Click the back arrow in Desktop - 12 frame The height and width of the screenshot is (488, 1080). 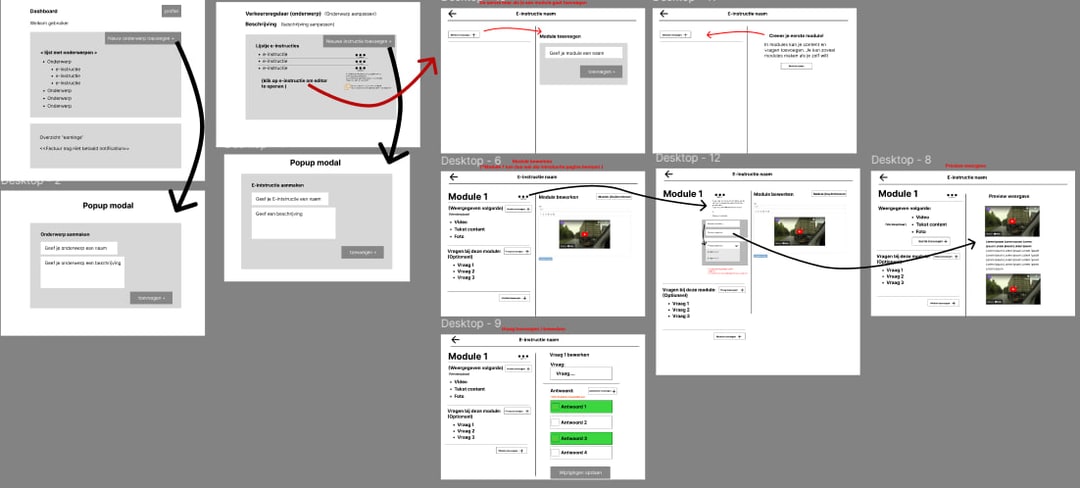coord(667,175)
